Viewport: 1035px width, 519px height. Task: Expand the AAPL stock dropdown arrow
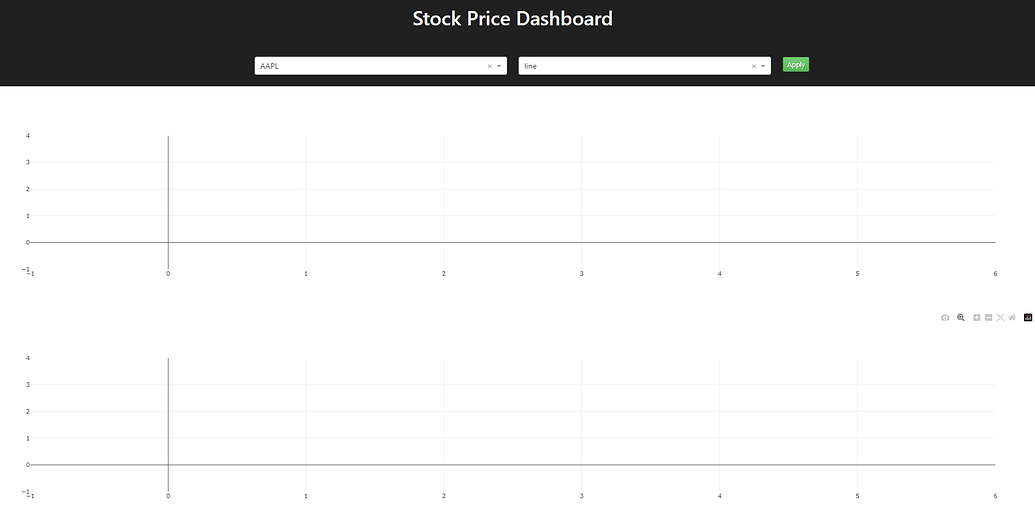(x=499, y=66)
